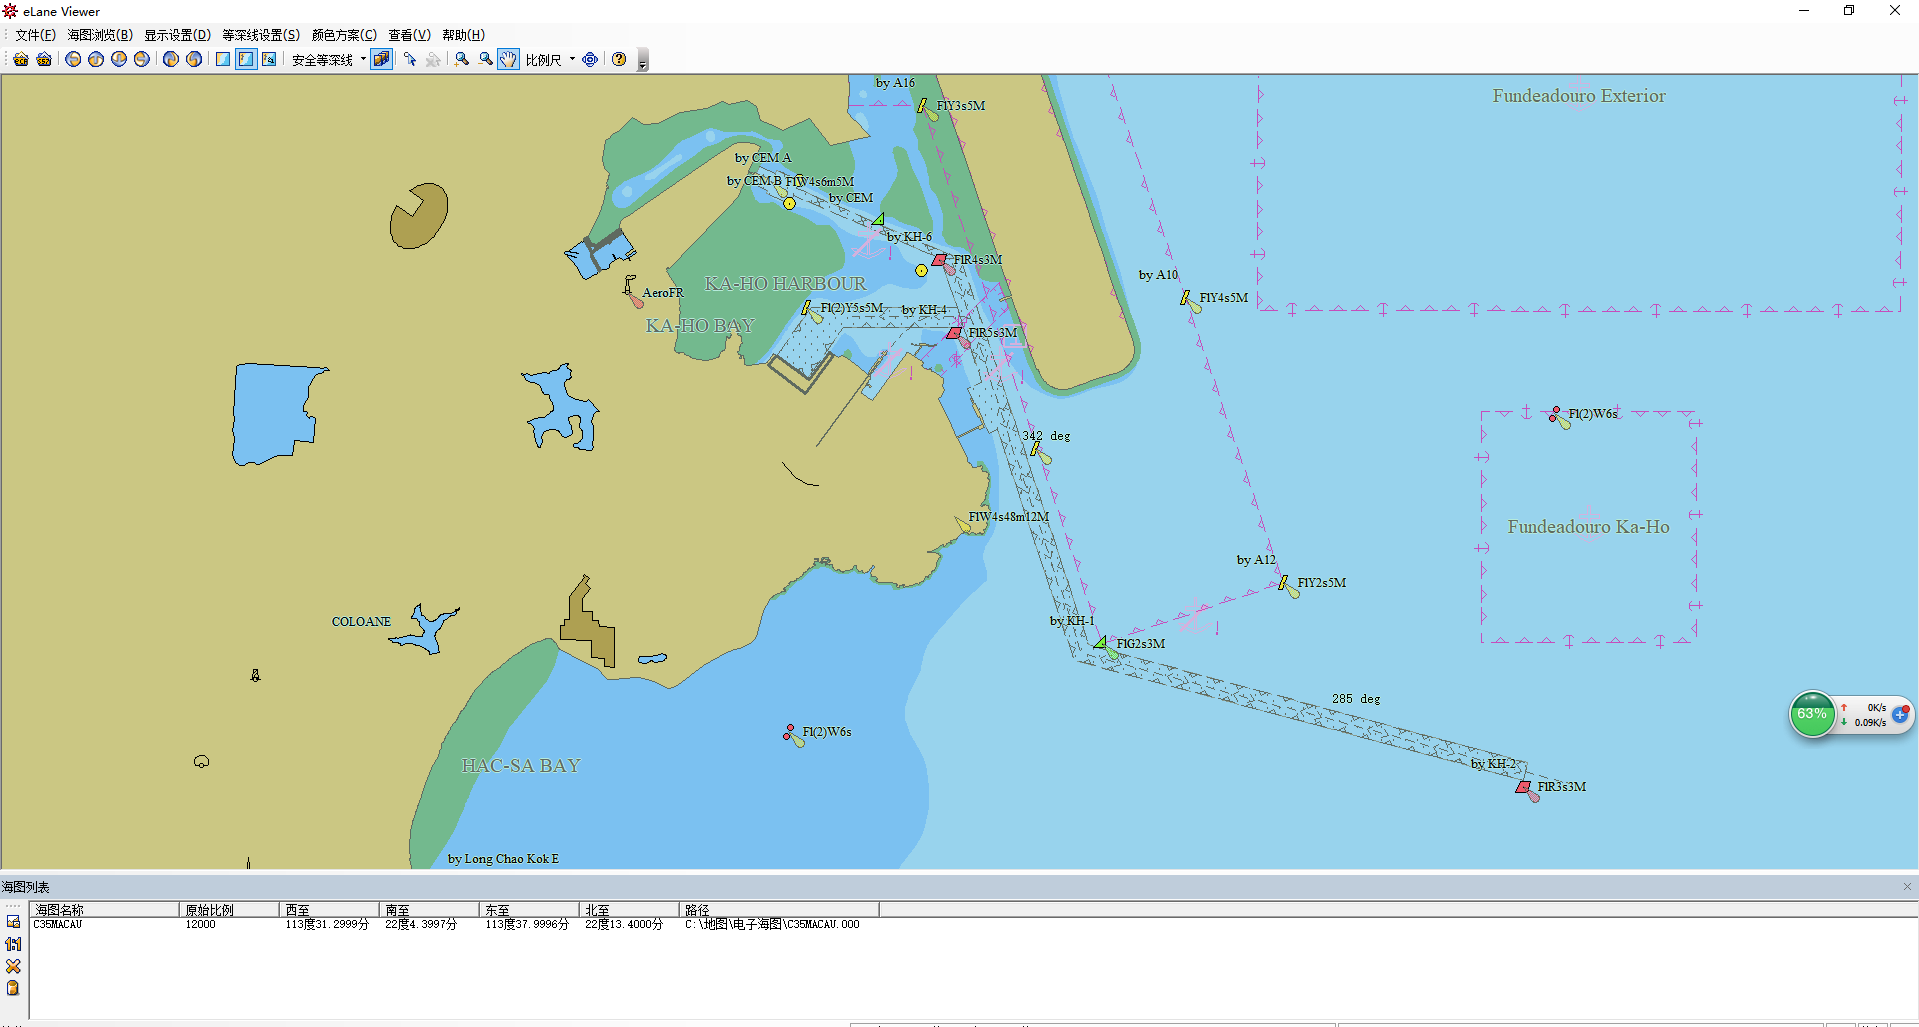Rotate the chart clockwise with the globe icon

point(171,60)
